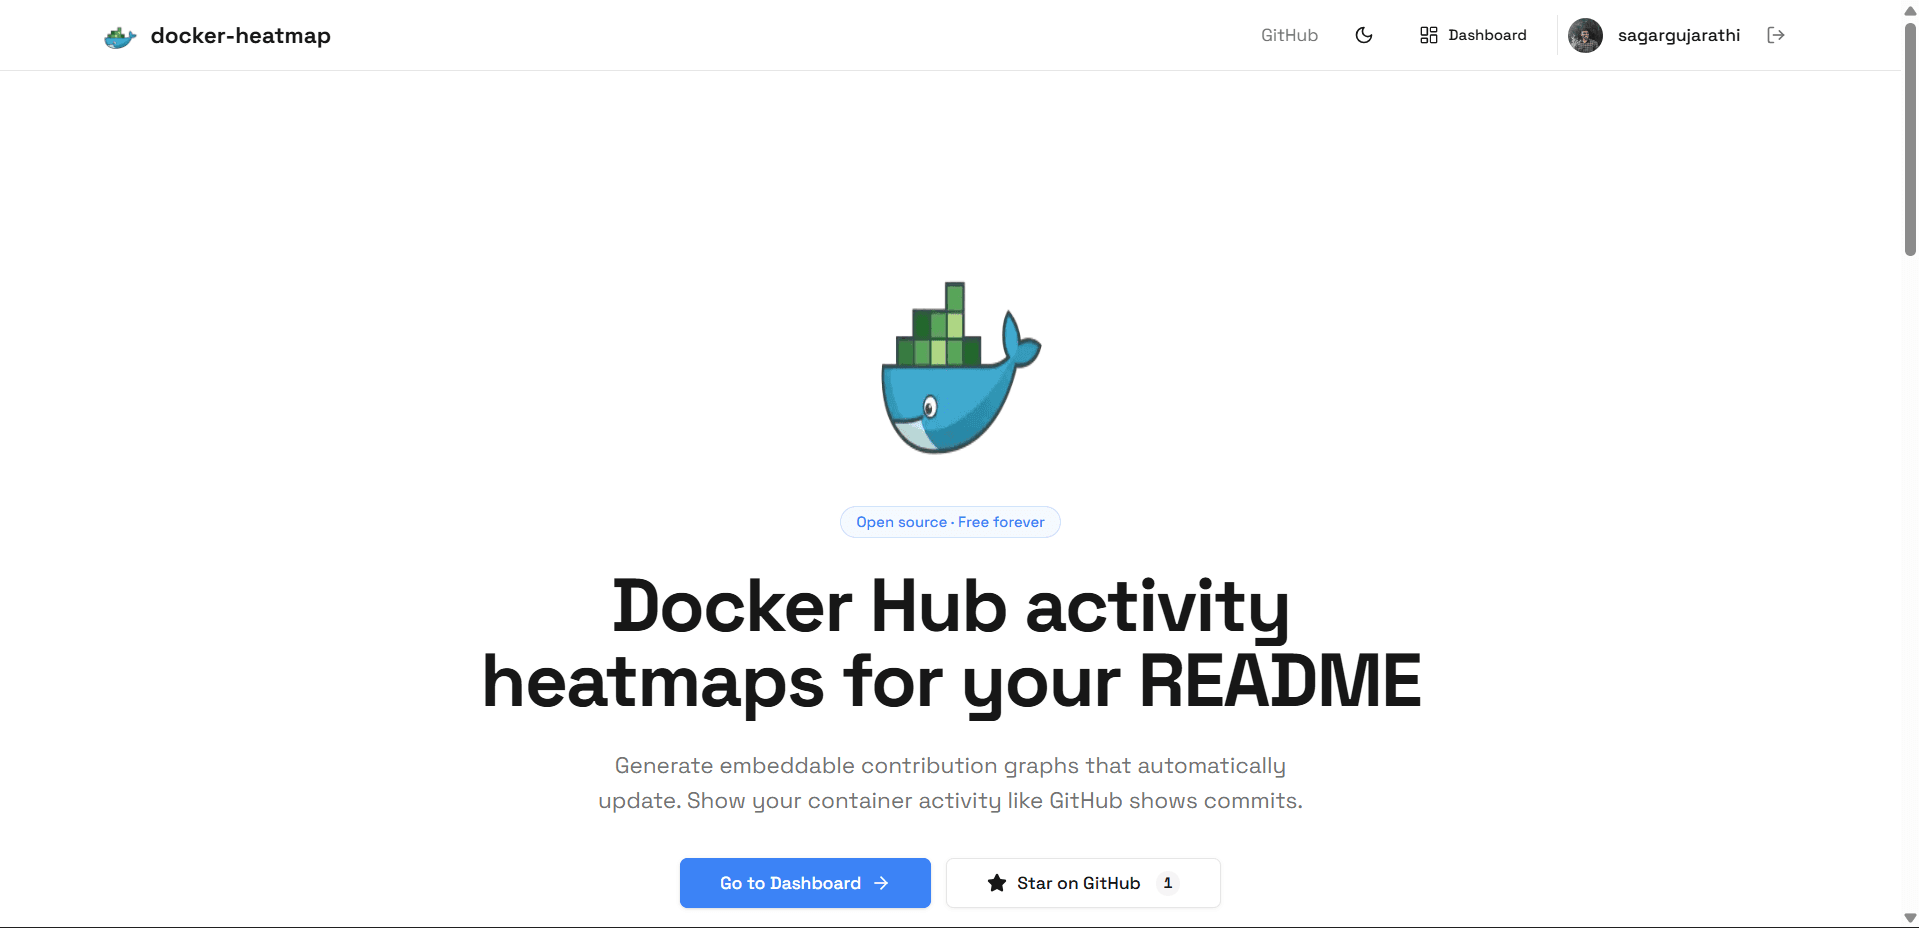Toggle dark mode using the moon icon
The width and height of the screenshot is (1919, 928).
(1363, 34)
